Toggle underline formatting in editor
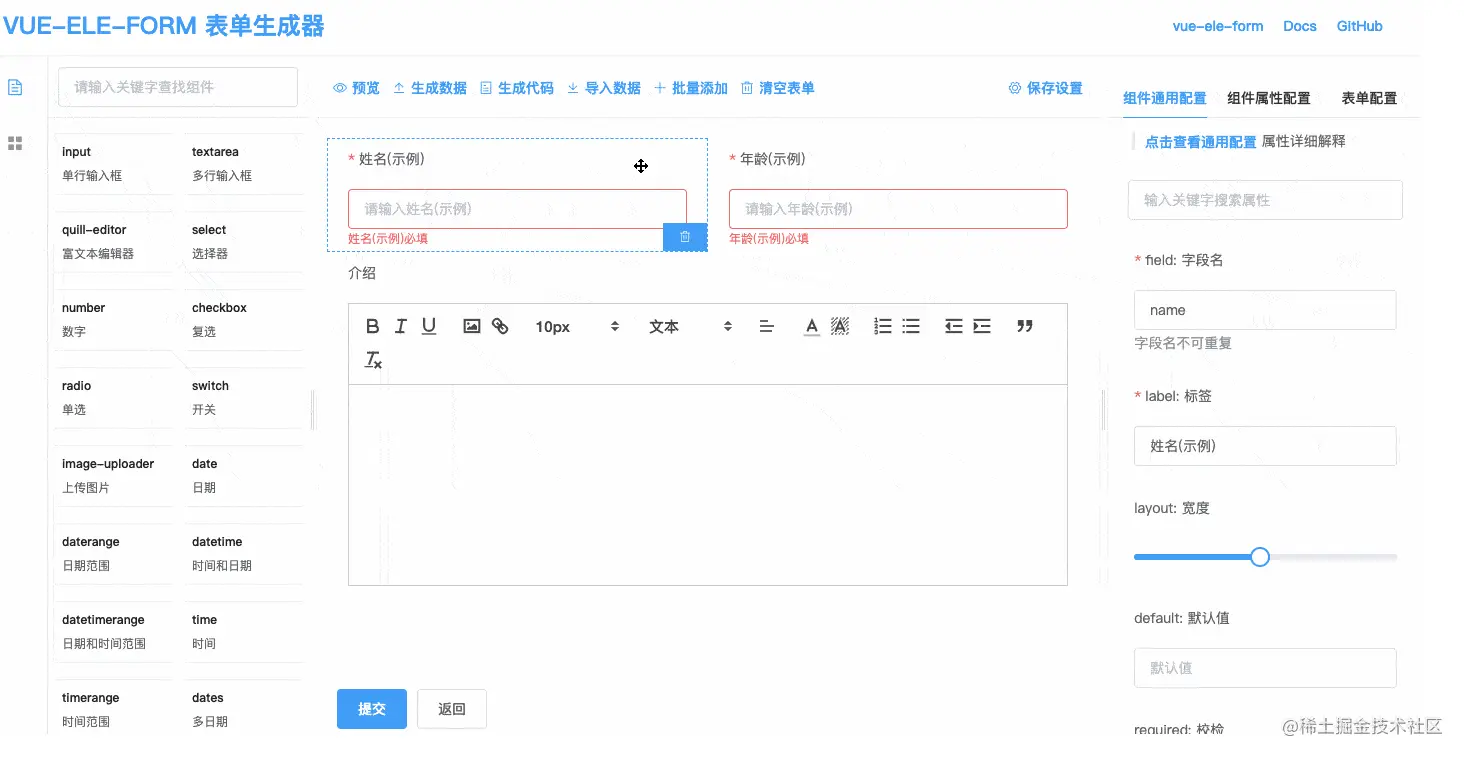Screen dimensions: 1464x758 click(x=429, y=326)
